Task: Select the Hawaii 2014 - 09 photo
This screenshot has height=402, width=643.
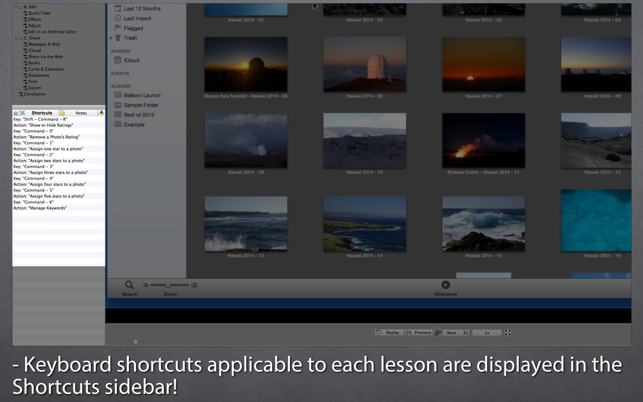Action: coord(246,141)
